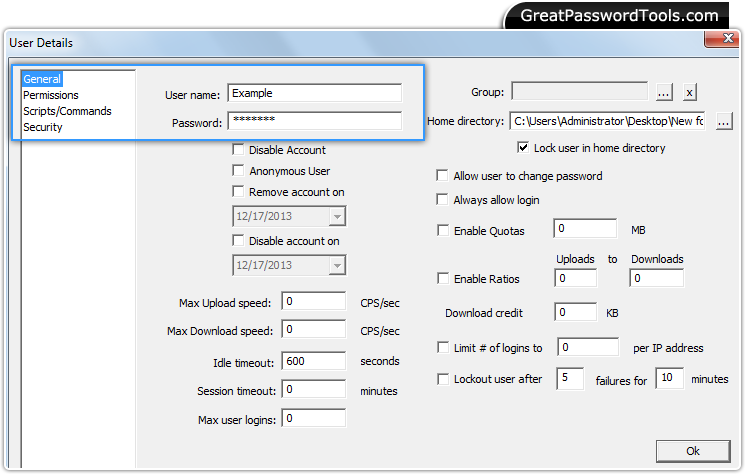The image size is (745, 474).
Task: Enable Lockout user after checkbox
Action: [443, 379]
